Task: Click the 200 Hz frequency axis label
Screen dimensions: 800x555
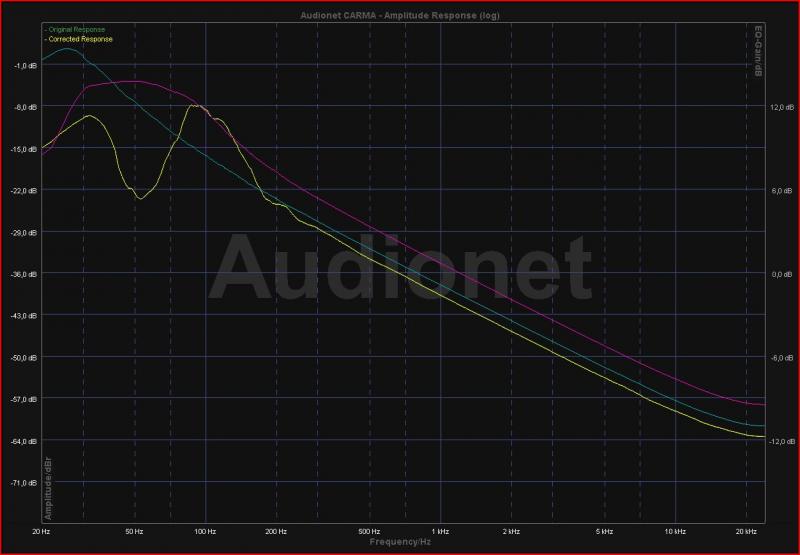Action: (x=276, y=532)
